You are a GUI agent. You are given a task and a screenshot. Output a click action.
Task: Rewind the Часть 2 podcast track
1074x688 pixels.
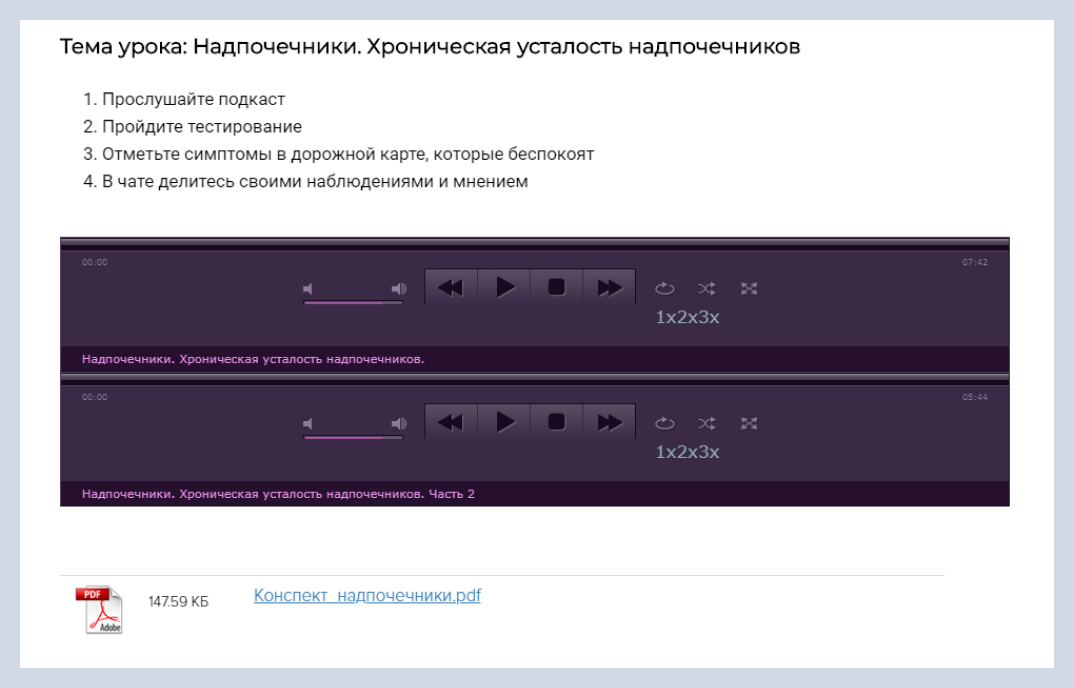coord(451,422)
